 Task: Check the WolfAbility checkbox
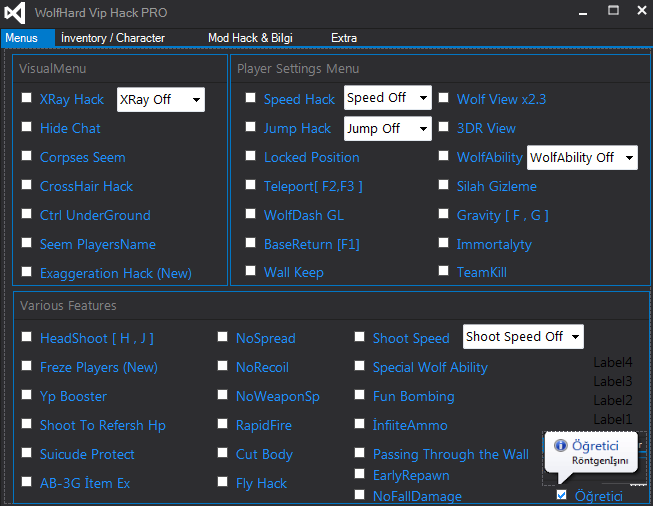(444, 156)
